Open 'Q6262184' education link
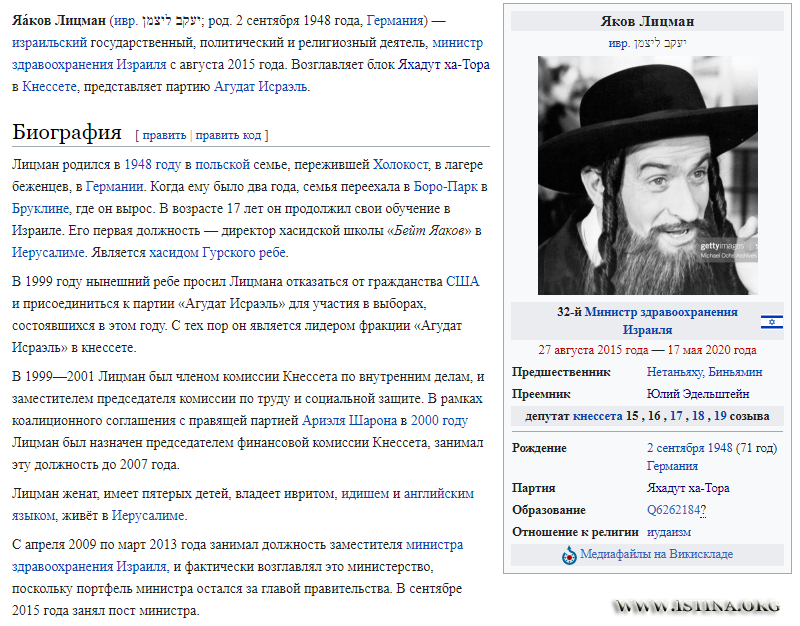The height and width of the screenshot is (626, 800). pos(673,510)
